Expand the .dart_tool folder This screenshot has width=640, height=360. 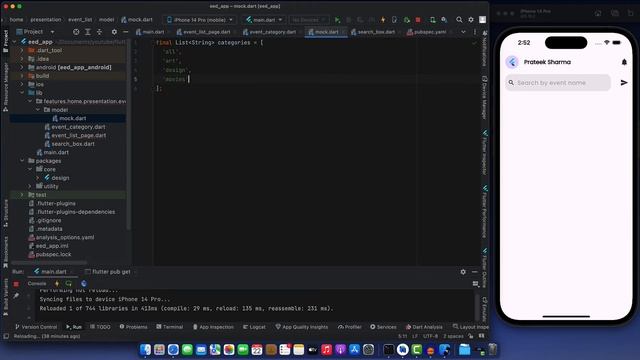click(22, 50)
